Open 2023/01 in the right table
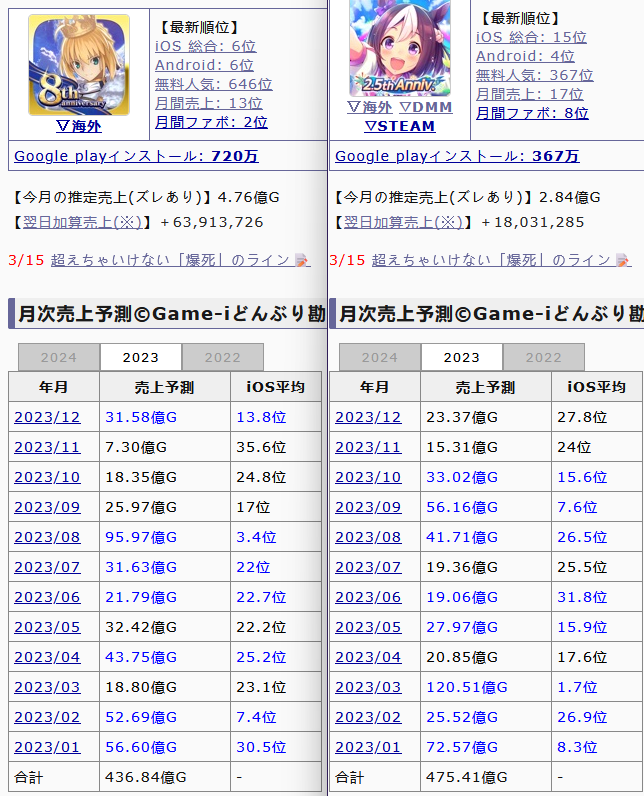This screenshot has width=644, height=796. click(368, 747)
